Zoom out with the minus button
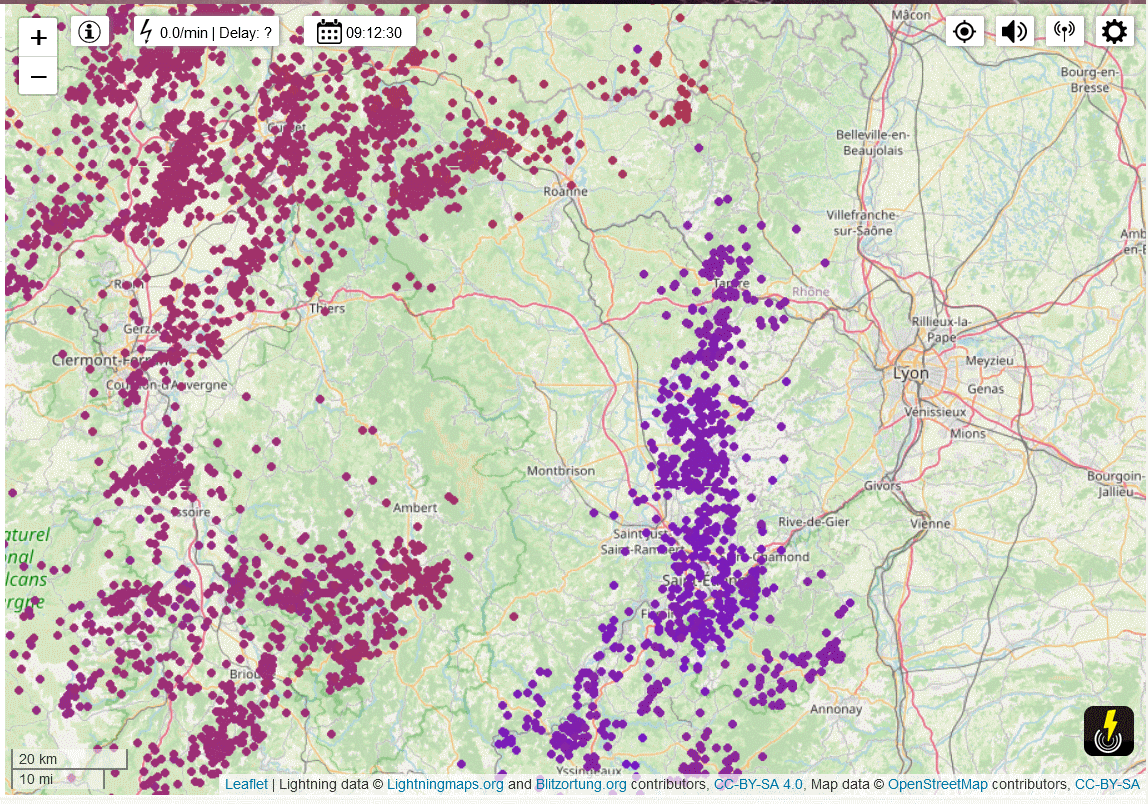Screen dimensions: 1148x804 pos(38,76)
